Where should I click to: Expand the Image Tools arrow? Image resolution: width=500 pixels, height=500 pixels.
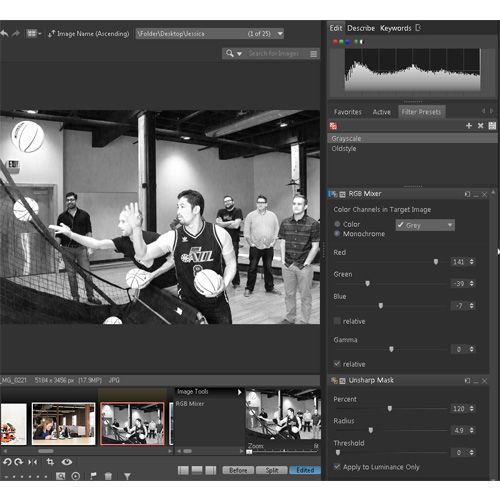pos(239,392)
